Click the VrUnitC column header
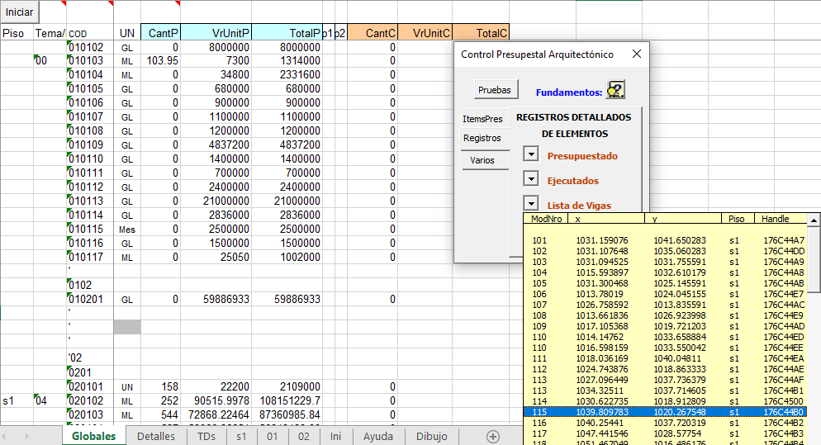821x445 pixels. tap(425, 33)
